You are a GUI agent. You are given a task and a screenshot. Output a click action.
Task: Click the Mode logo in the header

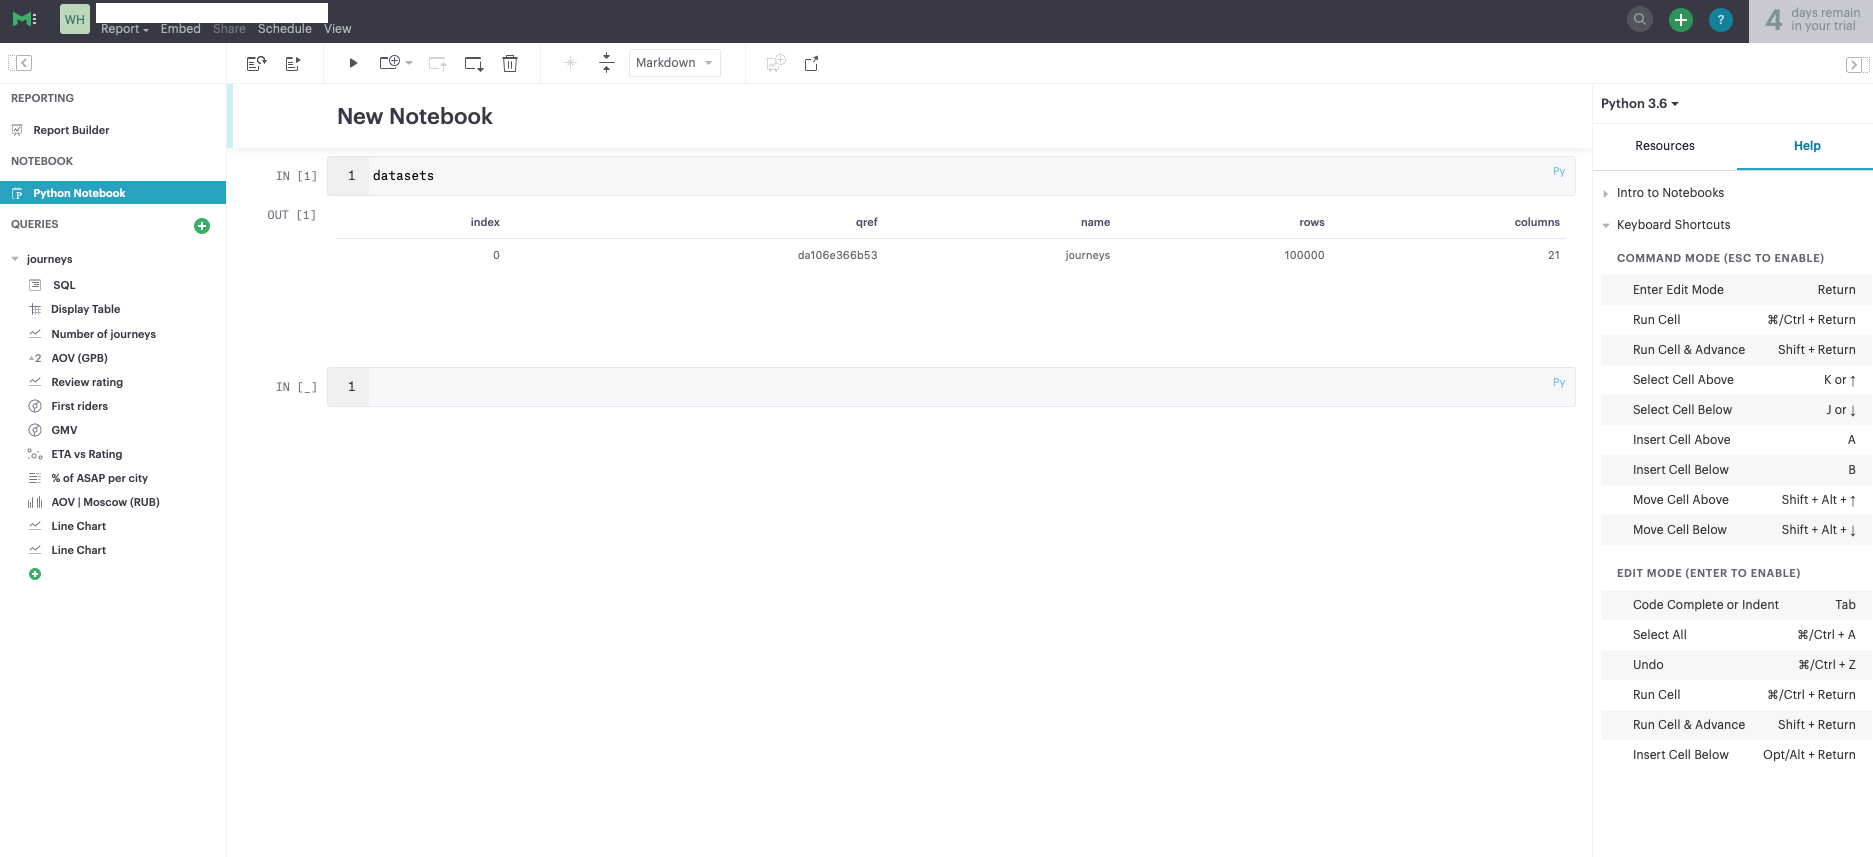(24, 19)
